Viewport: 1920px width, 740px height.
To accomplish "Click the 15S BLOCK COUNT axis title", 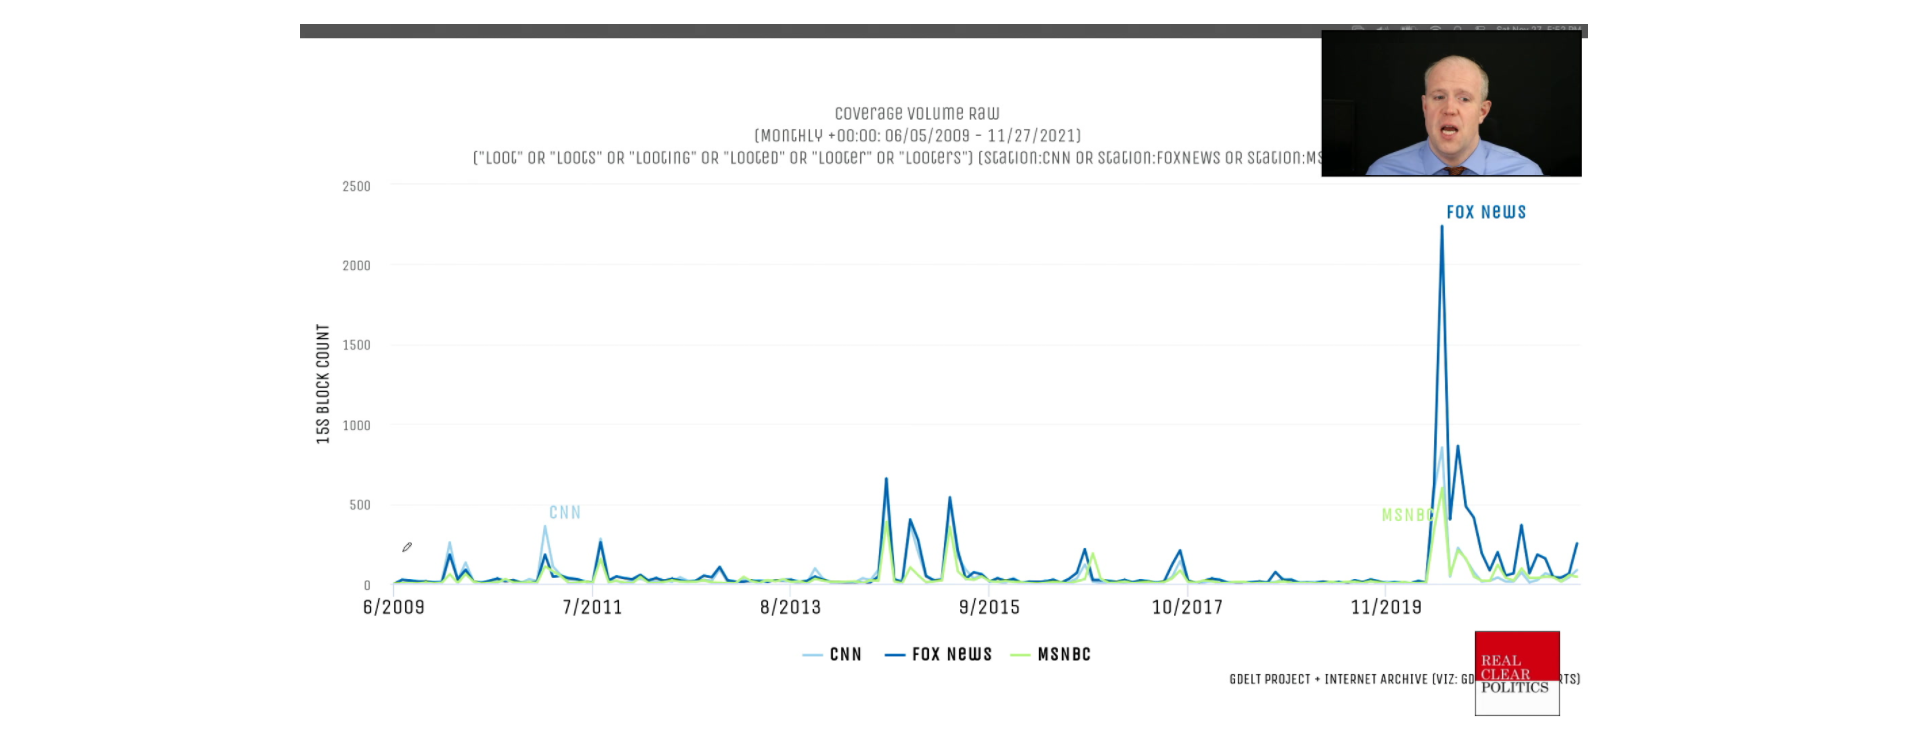I will pos(323,384).
